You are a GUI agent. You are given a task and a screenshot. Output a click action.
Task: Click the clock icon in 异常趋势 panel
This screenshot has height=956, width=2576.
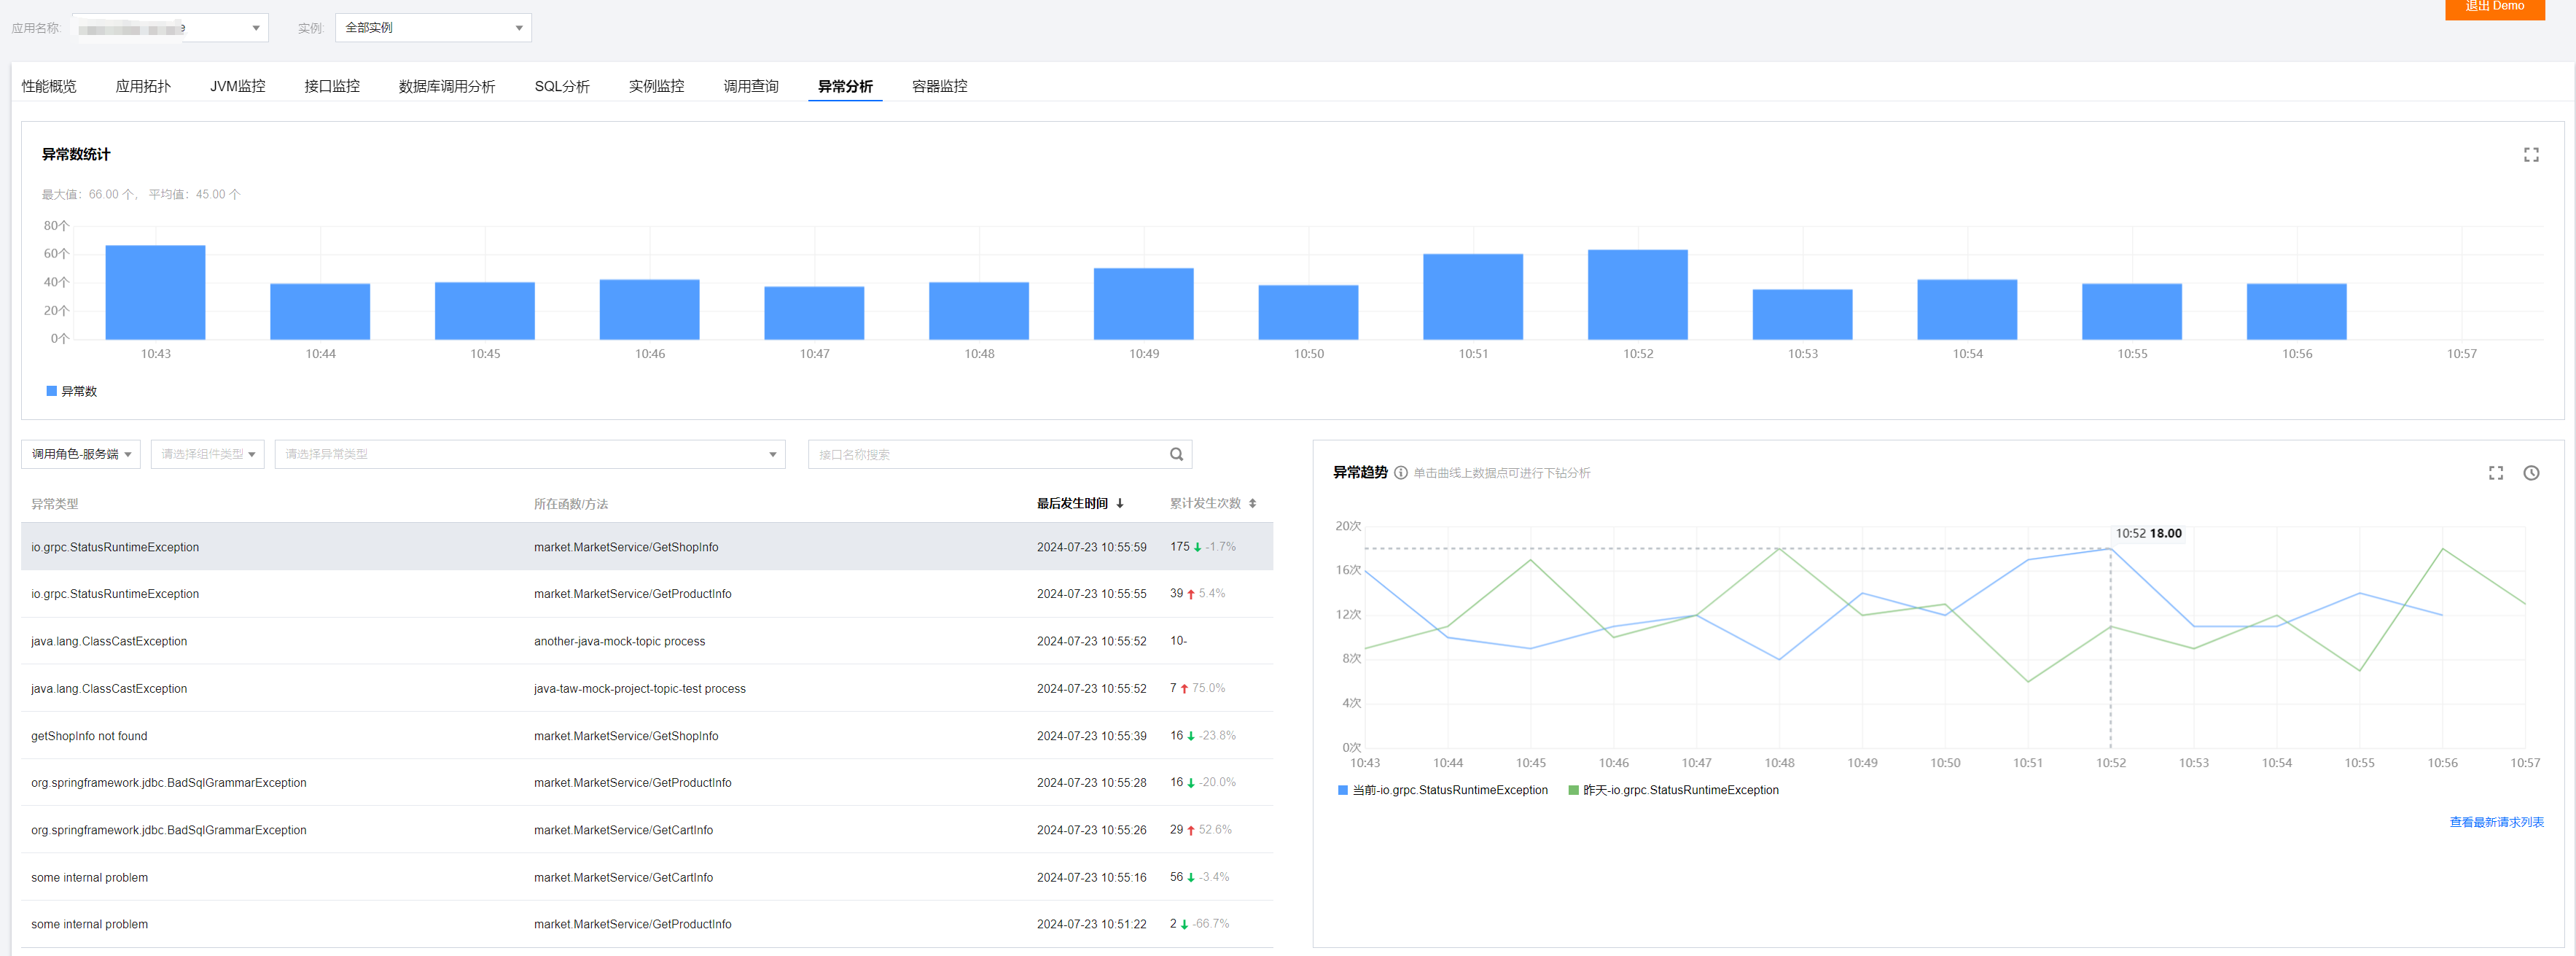[x=2530, y=473]
